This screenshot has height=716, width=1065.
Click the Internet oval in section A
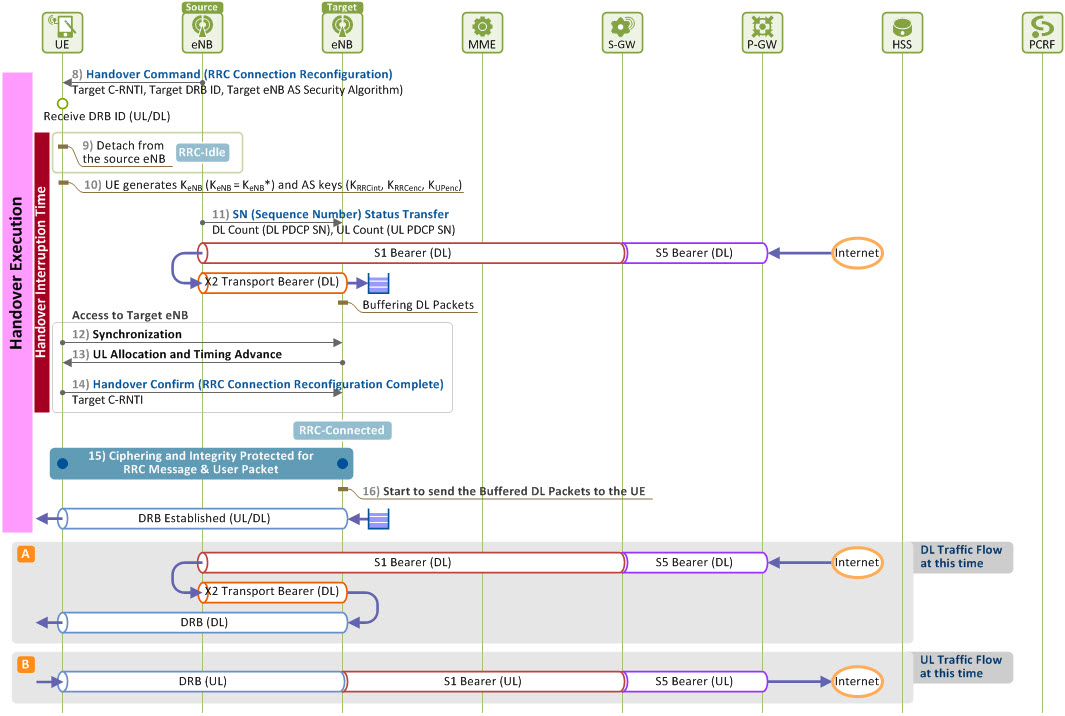[x=857, y=562]
